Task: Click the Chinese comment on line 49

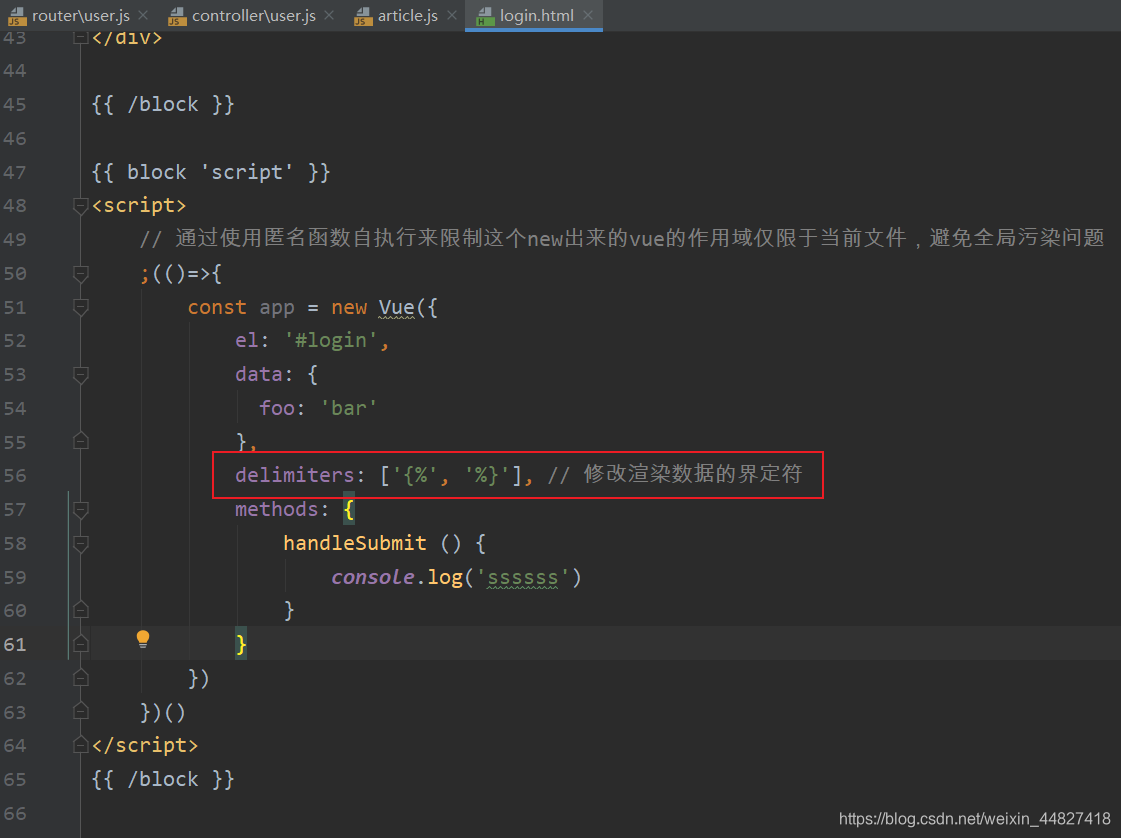Action: click(622, 238)
